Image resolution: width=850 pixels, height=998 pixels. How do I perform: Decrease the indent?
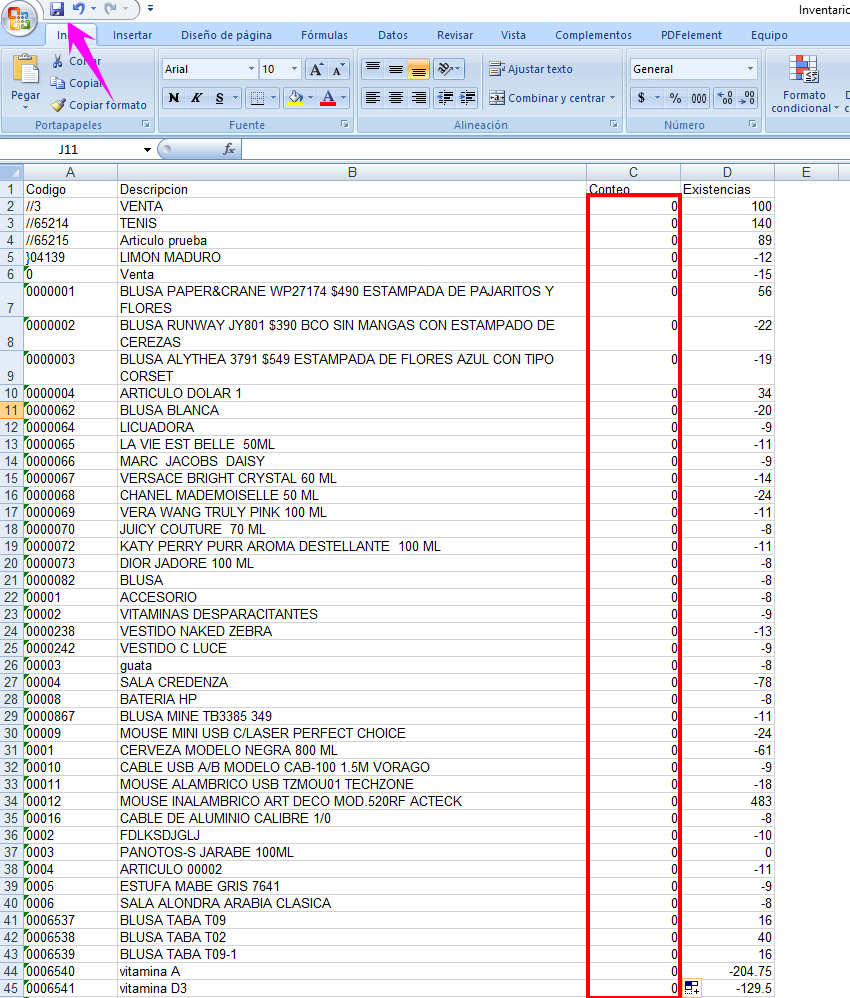point(445,98)
